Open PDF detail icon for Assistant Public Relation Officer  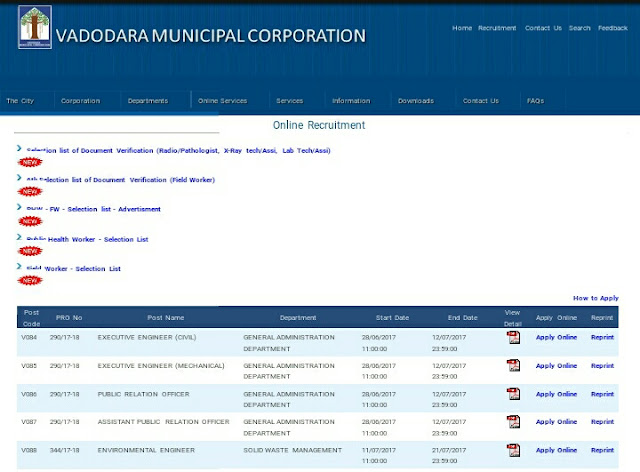(x=513, y=421)
